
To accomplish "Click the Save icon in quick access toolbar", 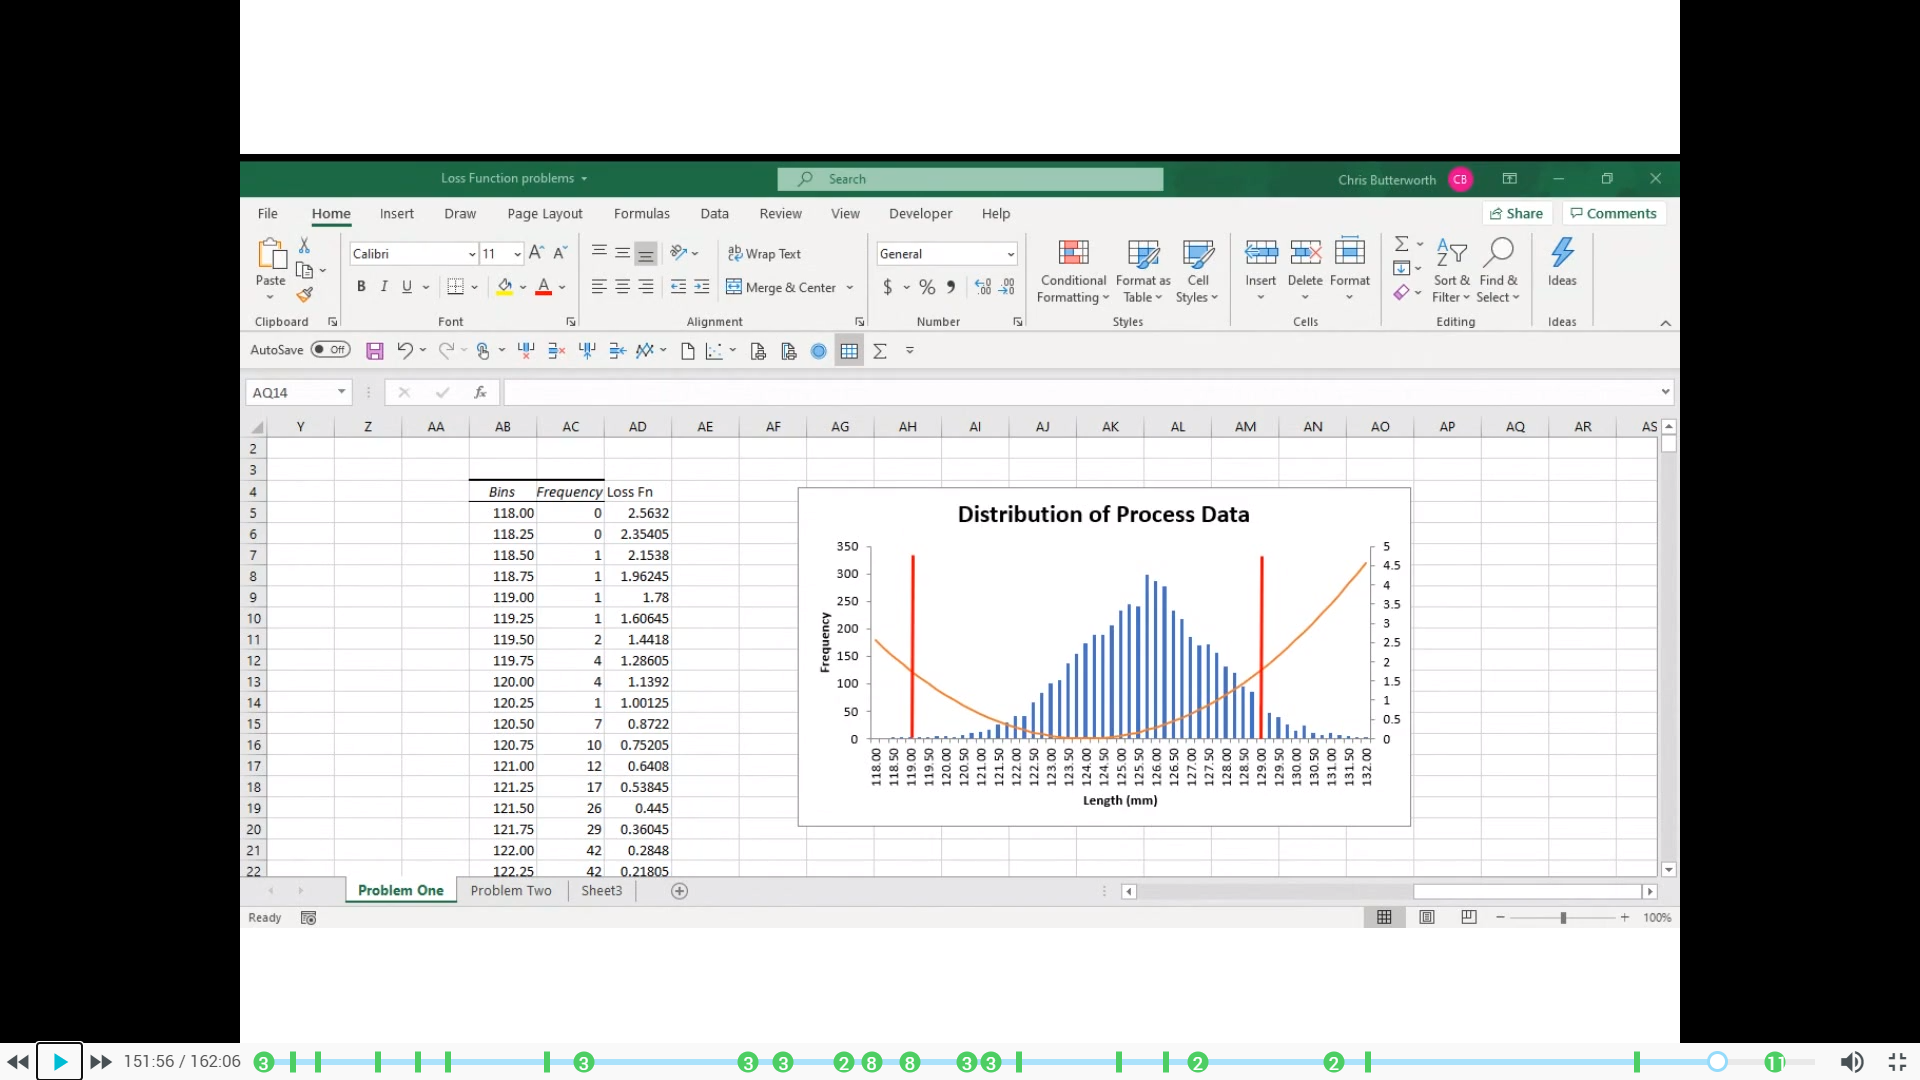I will click(375, 351).
